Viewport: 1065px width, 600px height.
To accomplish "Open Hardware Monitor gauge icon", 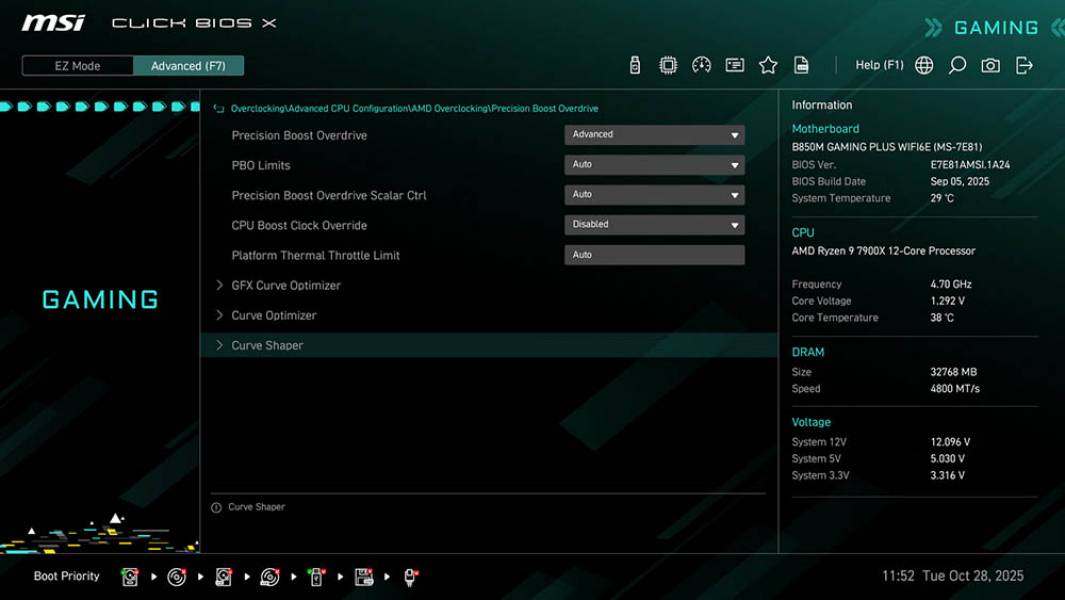I will click(702, 64).
